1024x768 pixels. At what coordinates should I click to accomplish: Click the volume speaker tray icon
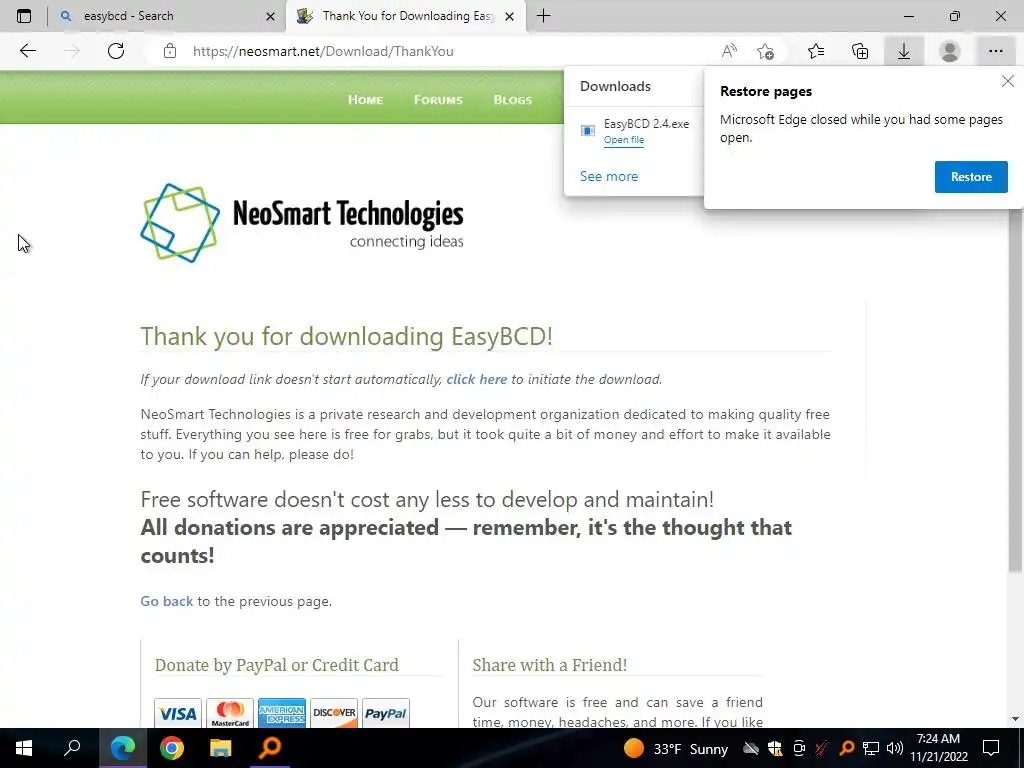tap(895, 748)
